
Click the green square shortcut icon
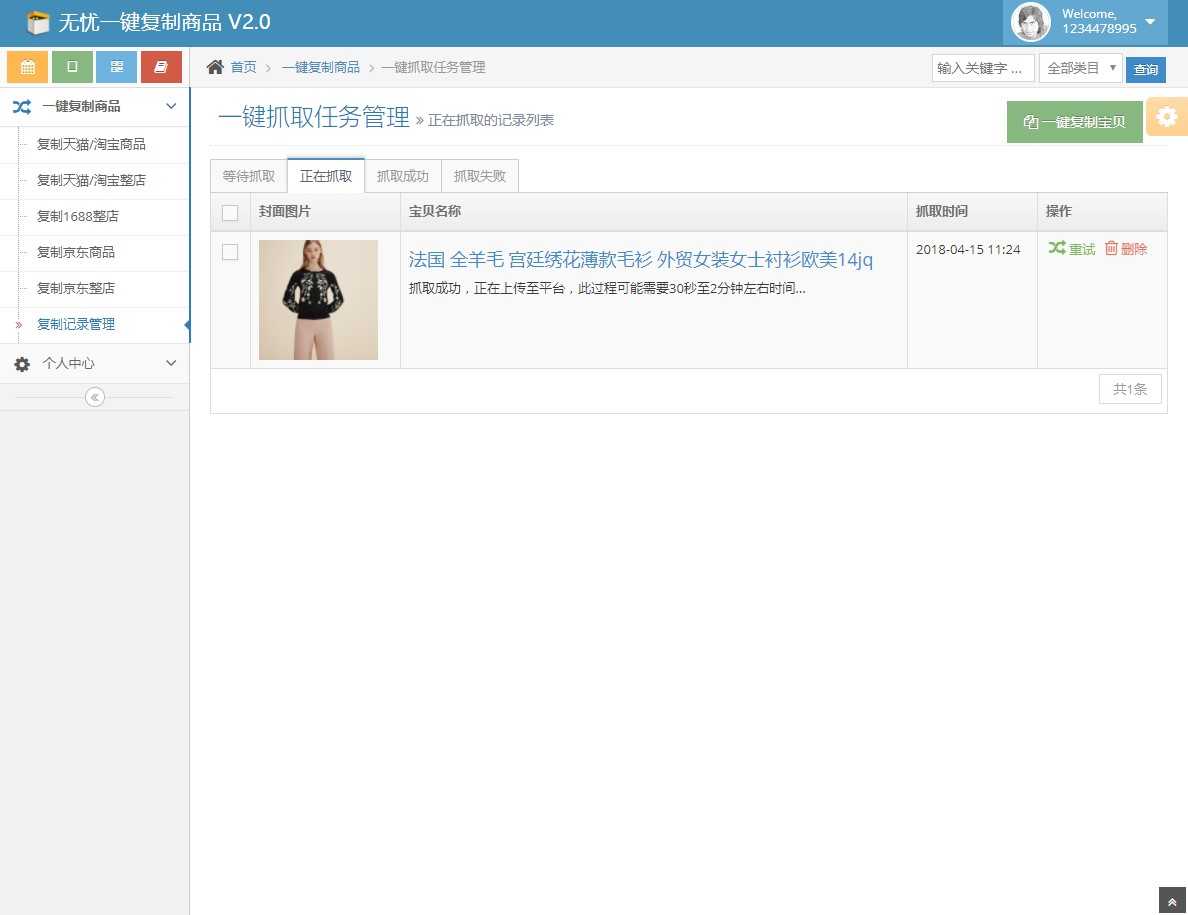click(x=72, y=67)
